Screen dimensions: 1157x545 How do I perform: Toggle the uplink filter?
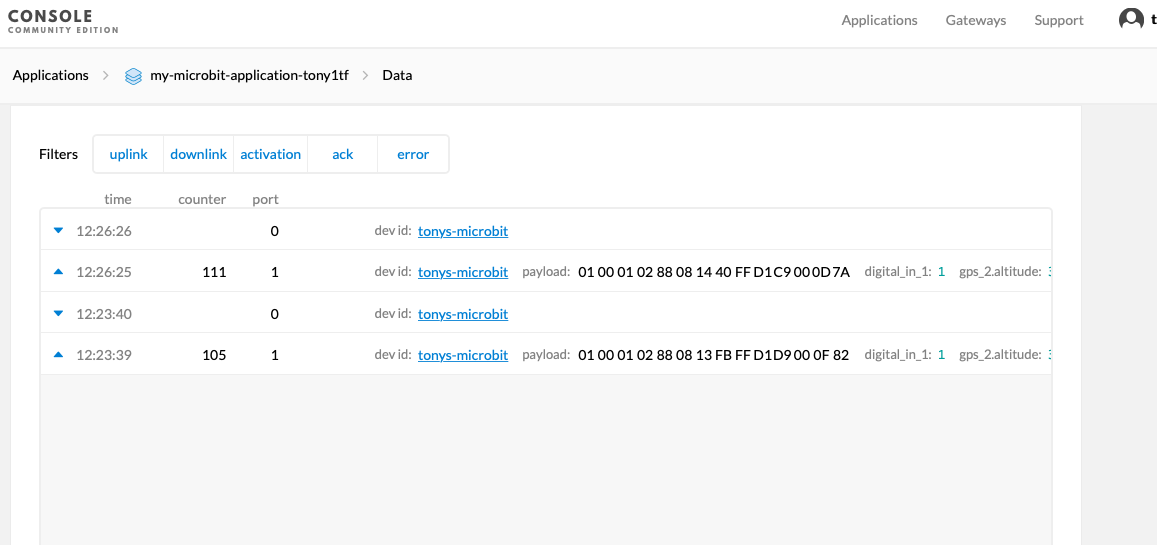128,154
